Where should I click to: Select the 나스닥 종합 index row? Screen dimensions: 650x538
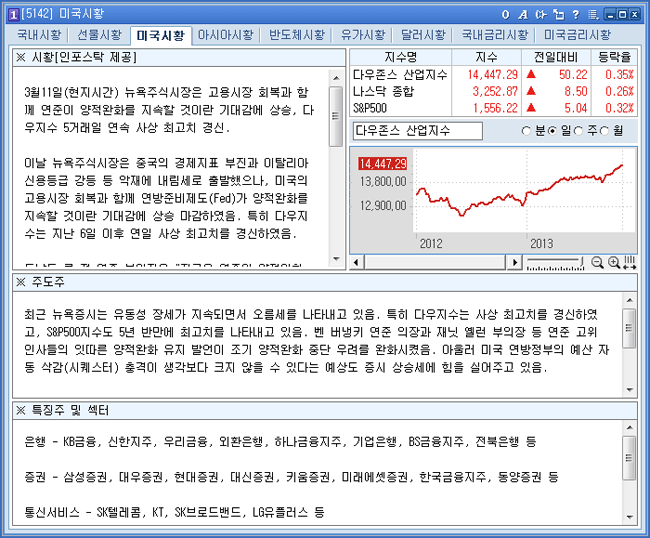[x=400, y=91]
